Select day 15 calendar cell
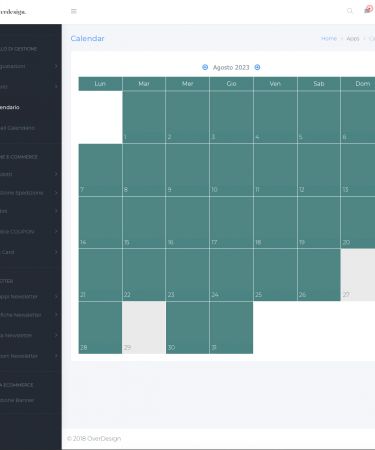Image resolution: width=375 pixels, height=450 pixels. click(144, 222)
